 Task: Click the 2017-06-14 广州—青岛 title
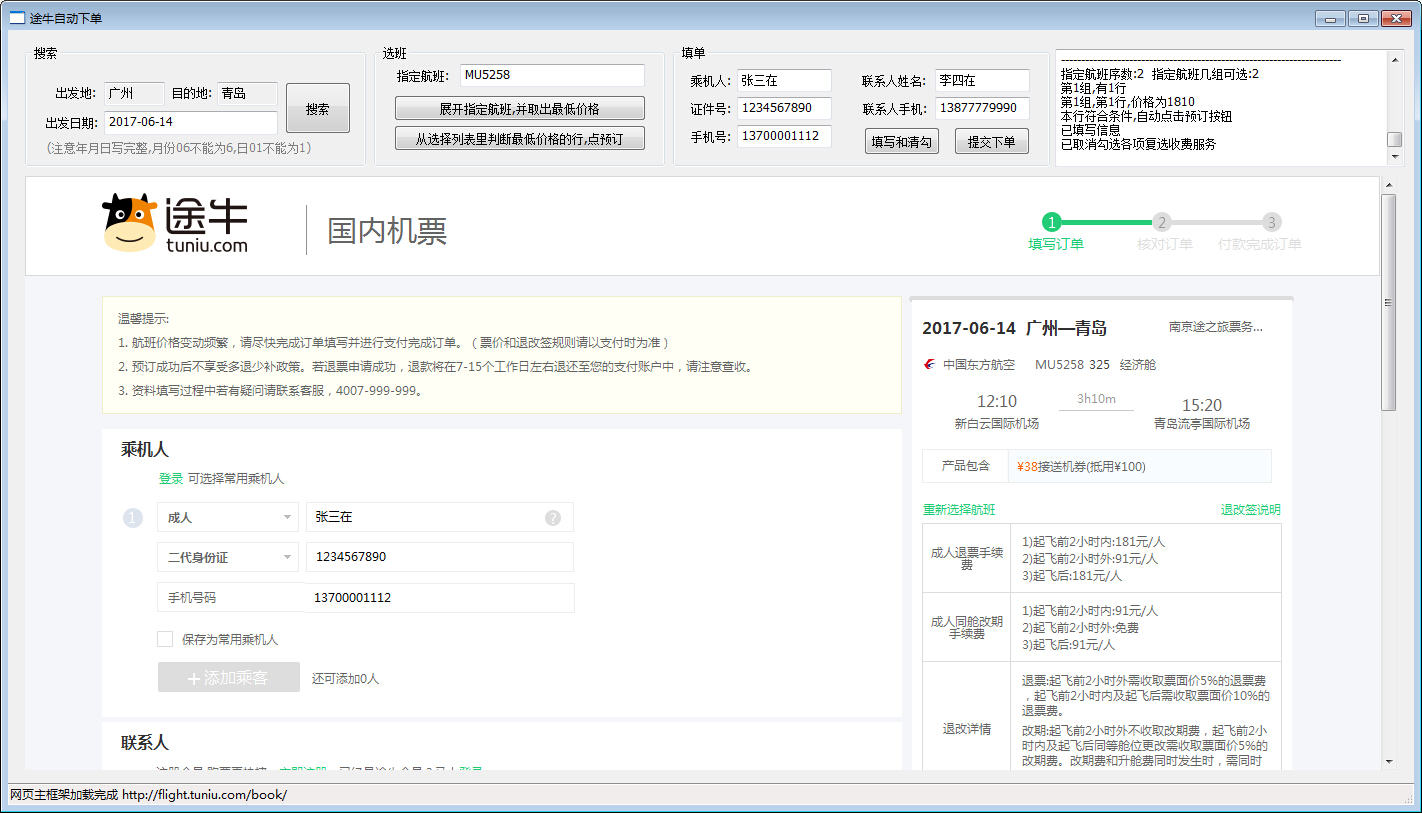(1014, 328)
